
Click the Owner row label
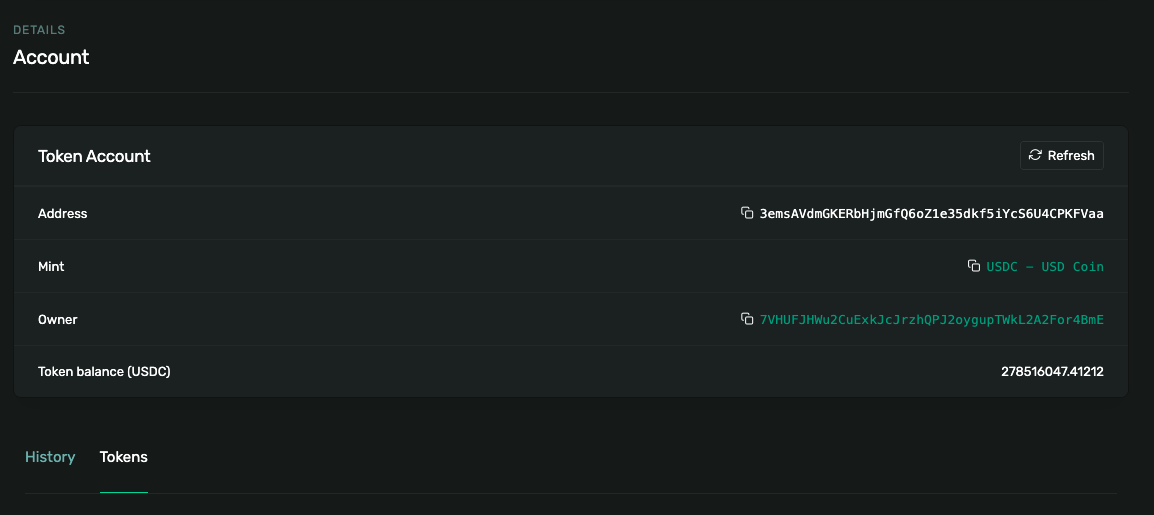[57, 319]
